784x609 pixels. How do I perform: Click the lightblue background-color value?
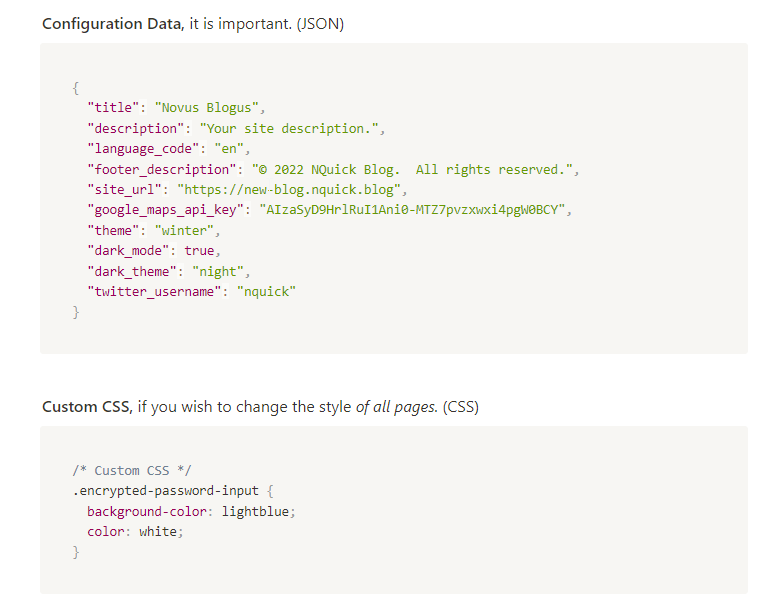257,511
